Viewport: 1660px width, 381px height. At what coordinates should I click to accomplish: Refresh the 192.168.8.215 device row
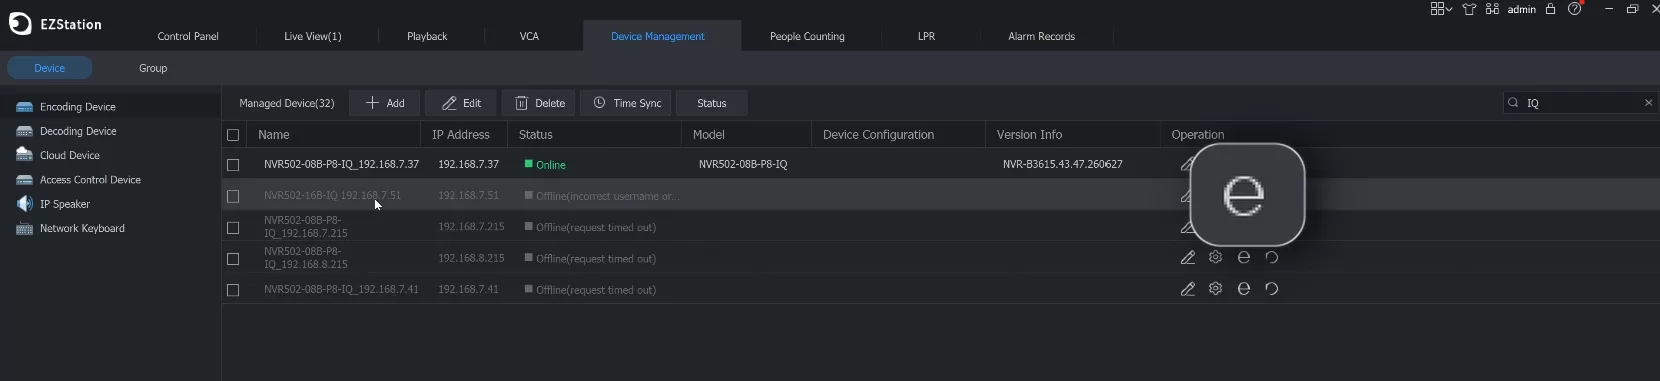[x=1272, y=258]
